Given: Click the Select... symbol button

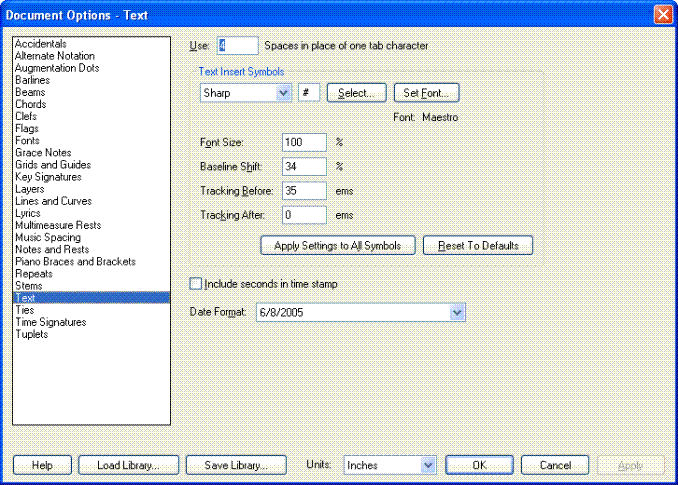Looking at the screenshot, I should pyautogui.click(x=356, y=93).
